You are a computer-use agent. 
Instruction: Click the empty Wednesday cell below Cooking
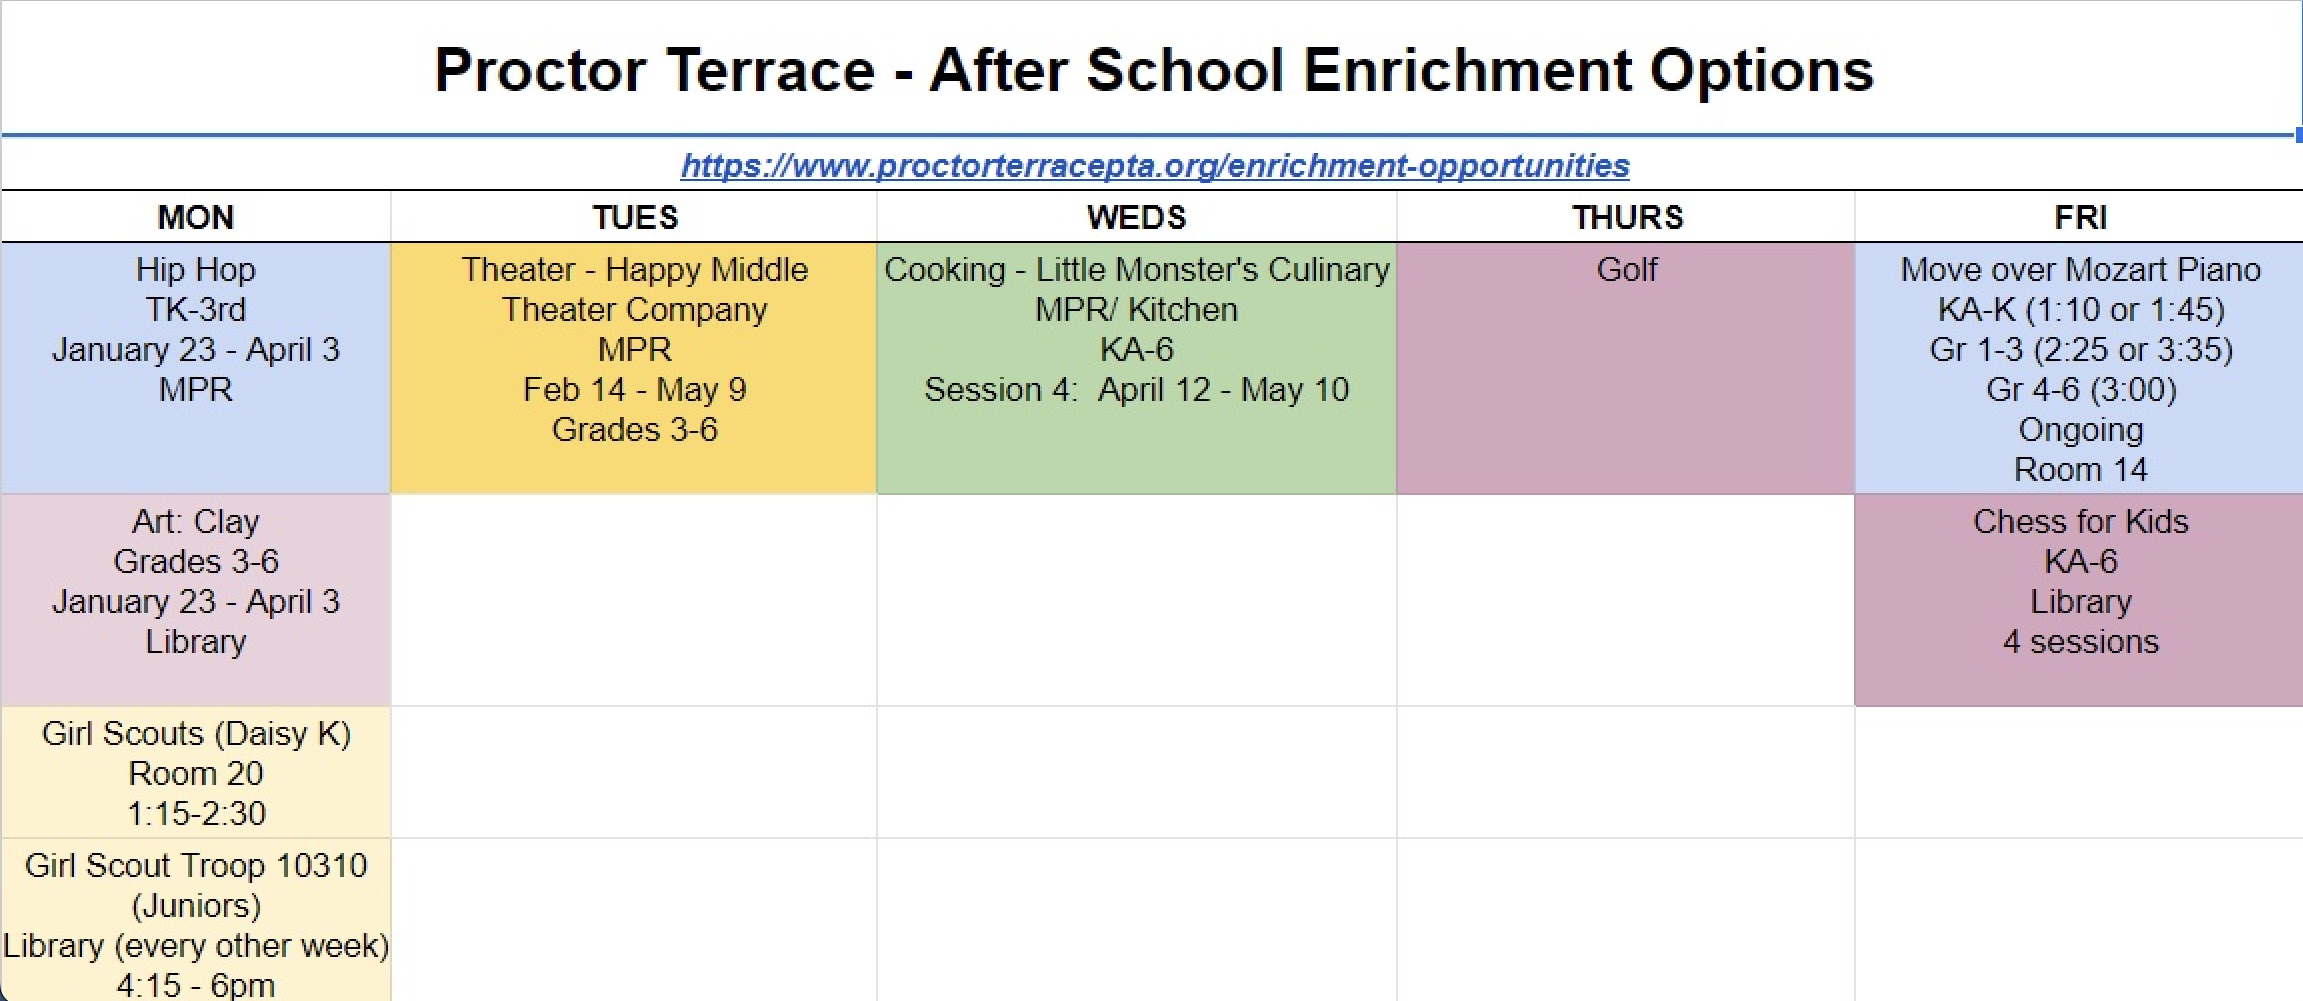pos(1137,600)
